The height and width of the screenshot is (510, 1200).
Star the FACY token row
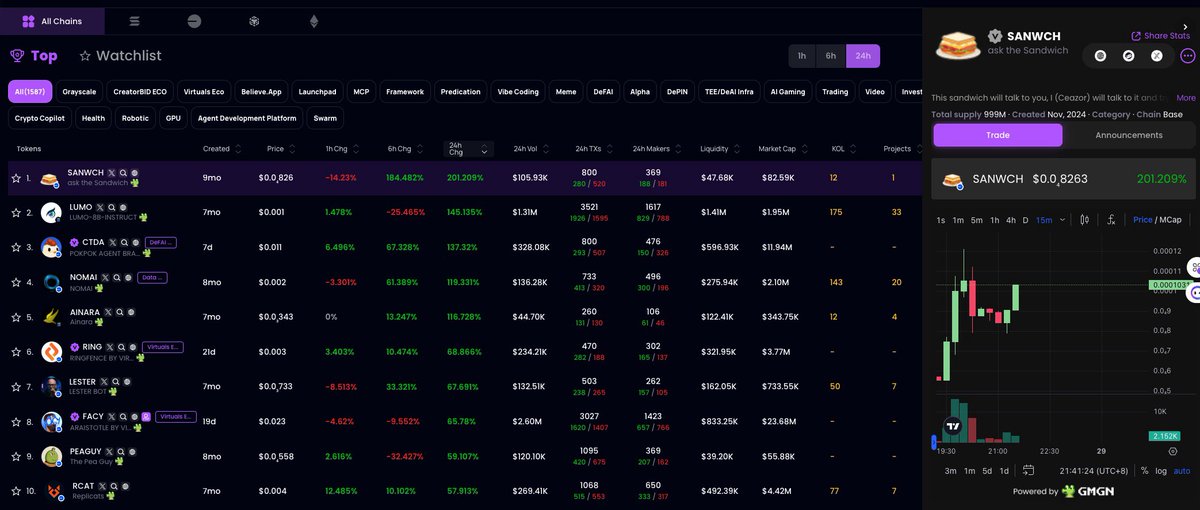click(16, 421)
